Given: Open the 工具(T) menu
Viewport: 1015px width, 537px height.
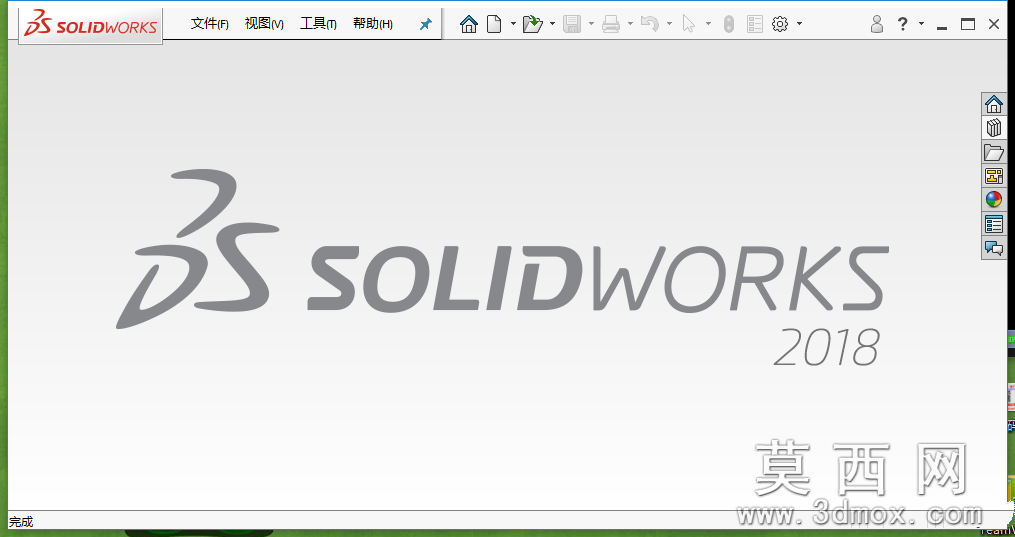Looking at the screenshot, I should (x=318, y=24).
